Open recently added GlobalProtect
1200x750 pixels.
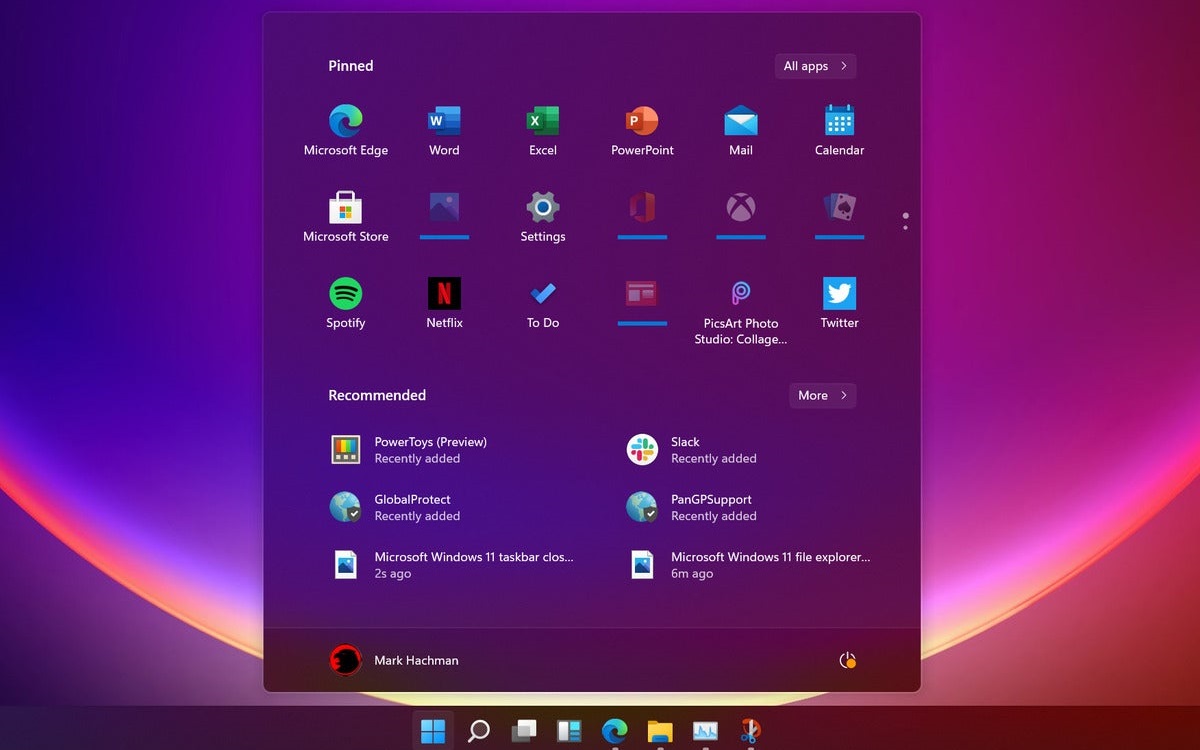[x=396, y=507]
